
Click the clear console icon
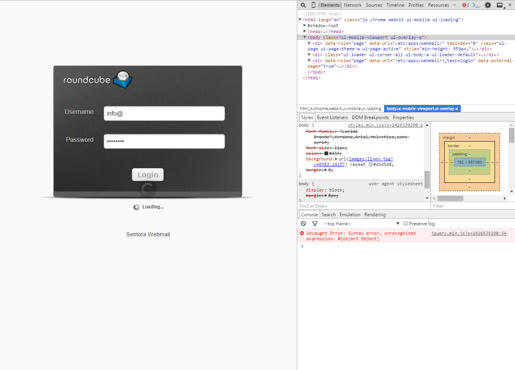(303, 224)
